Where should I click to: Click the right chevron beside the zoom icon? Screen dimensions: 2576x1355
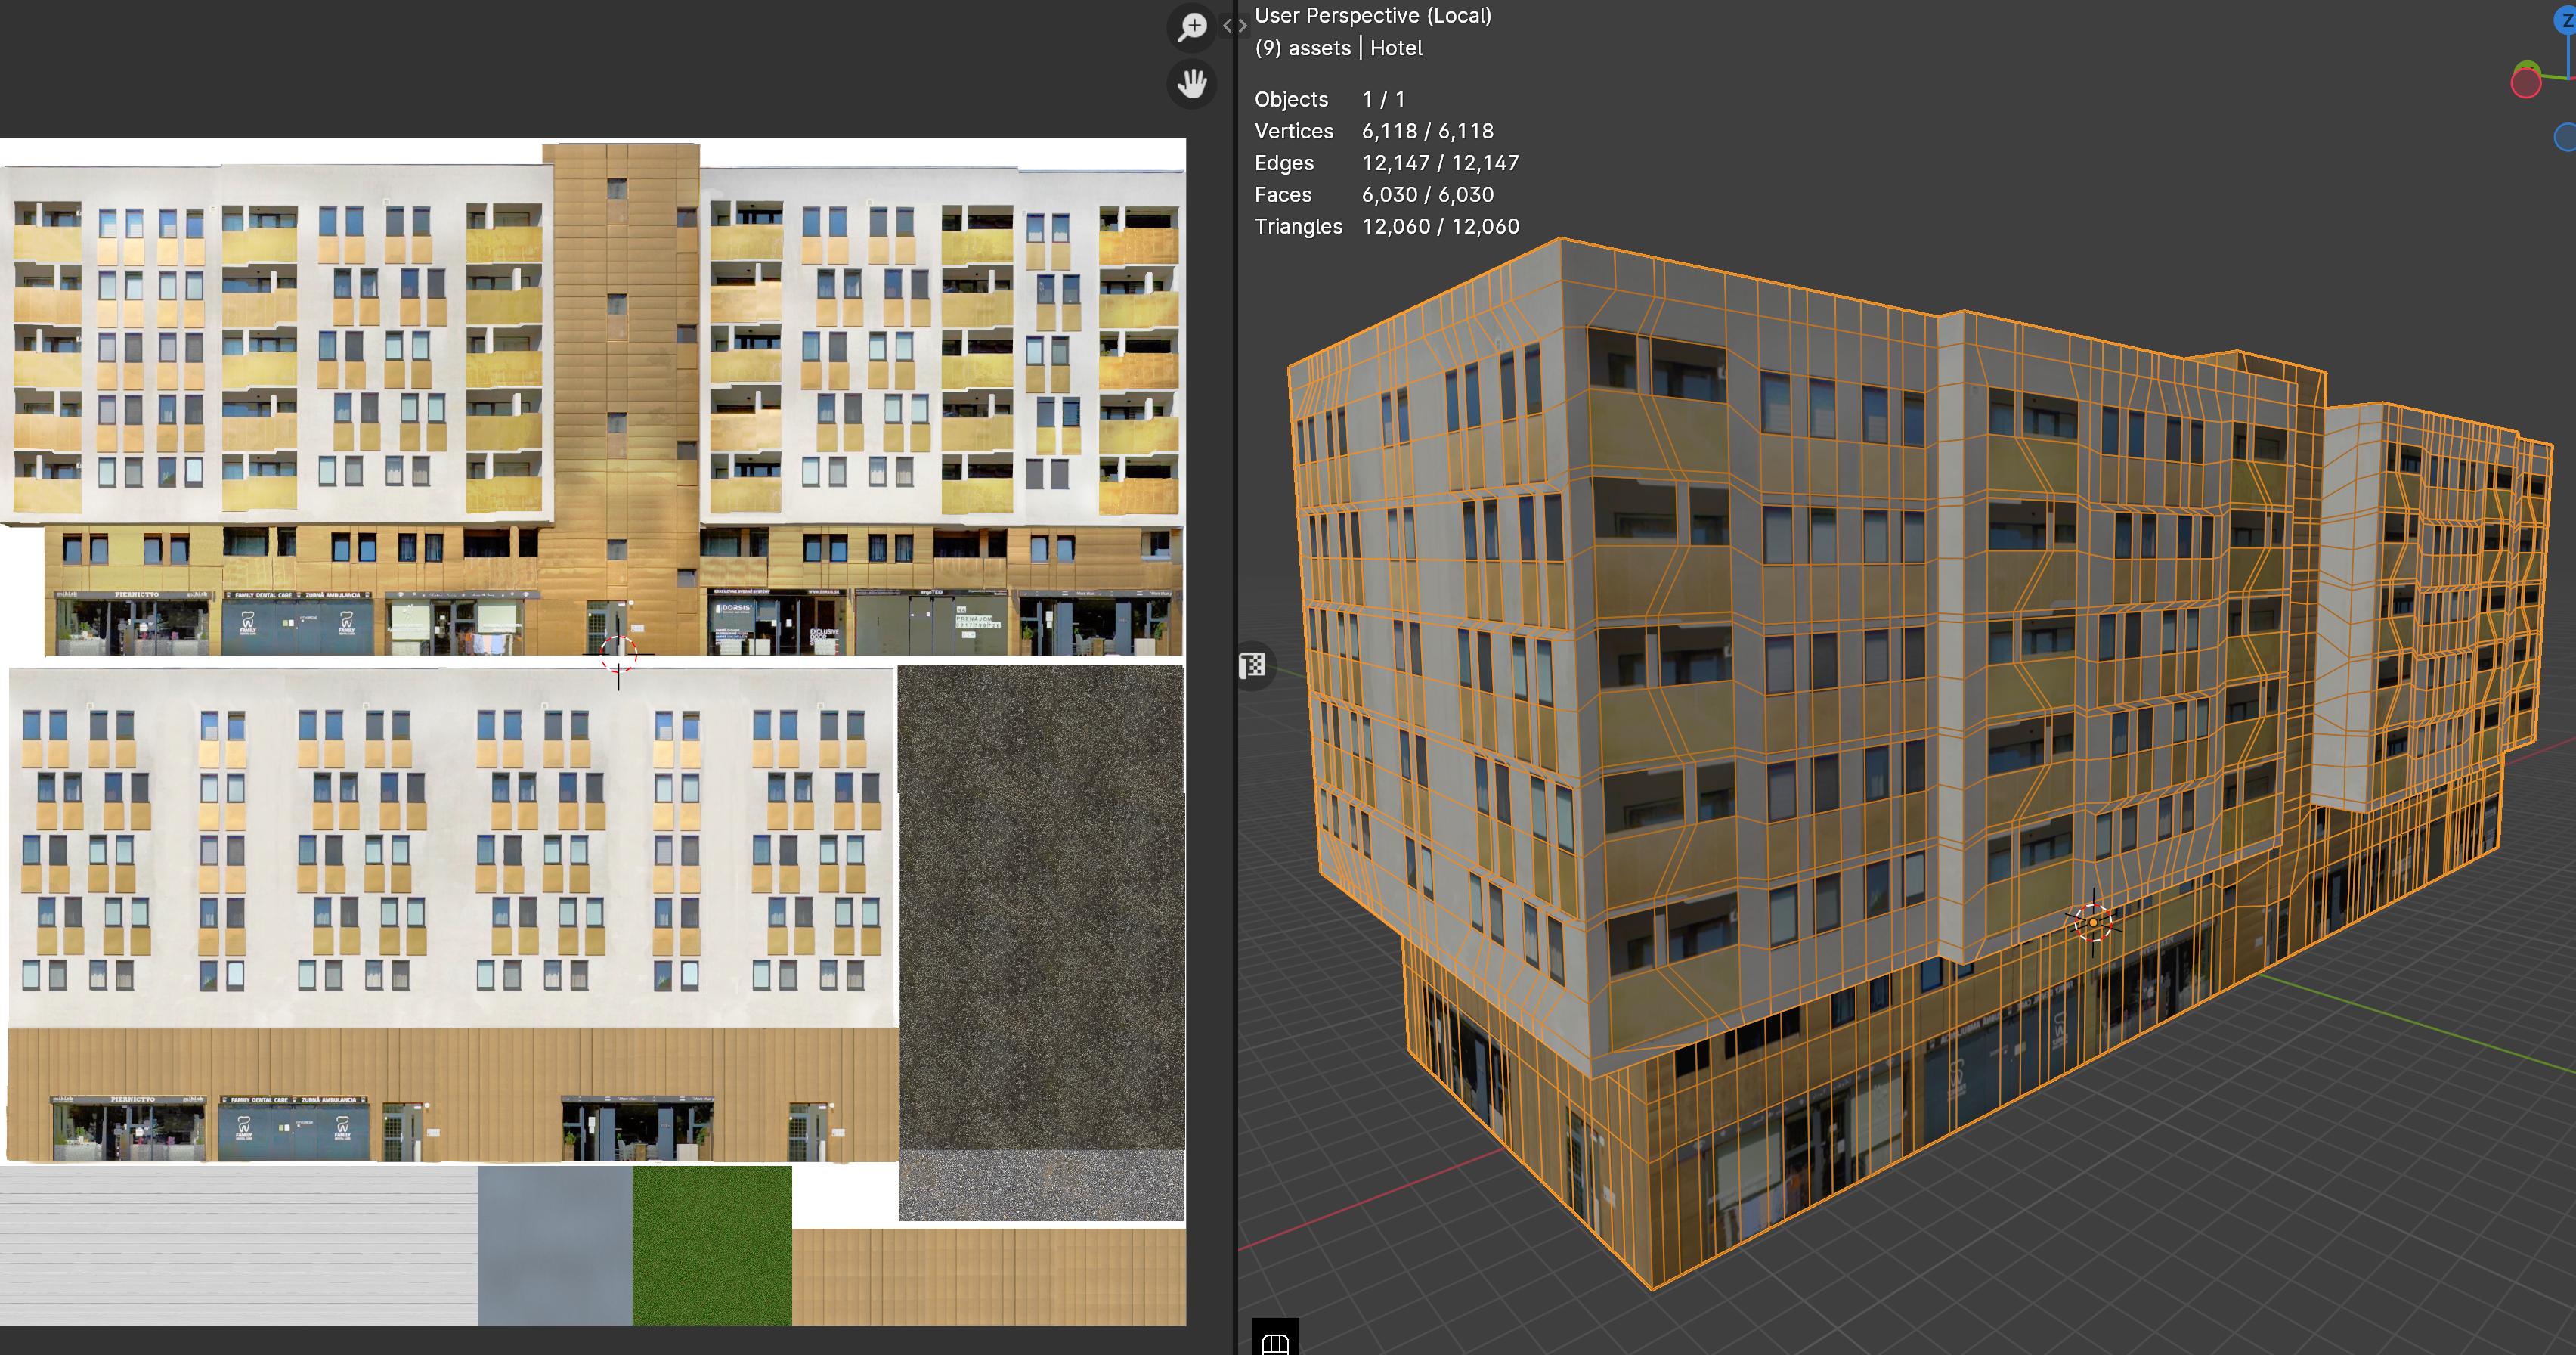point(1243,27)
